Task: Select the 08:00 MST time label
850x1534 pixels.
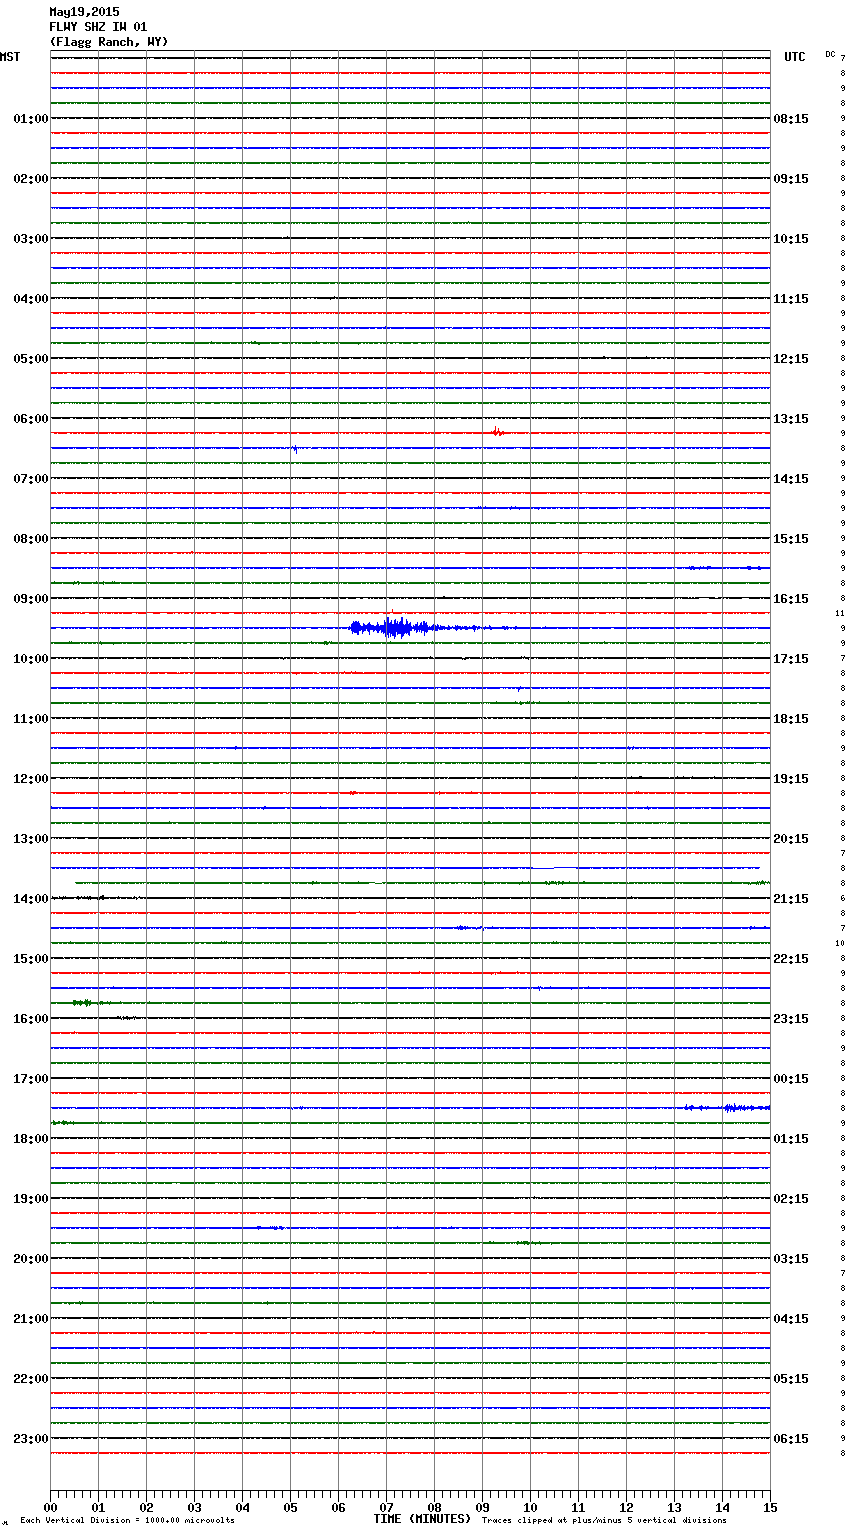Action: tap(31, 539)
